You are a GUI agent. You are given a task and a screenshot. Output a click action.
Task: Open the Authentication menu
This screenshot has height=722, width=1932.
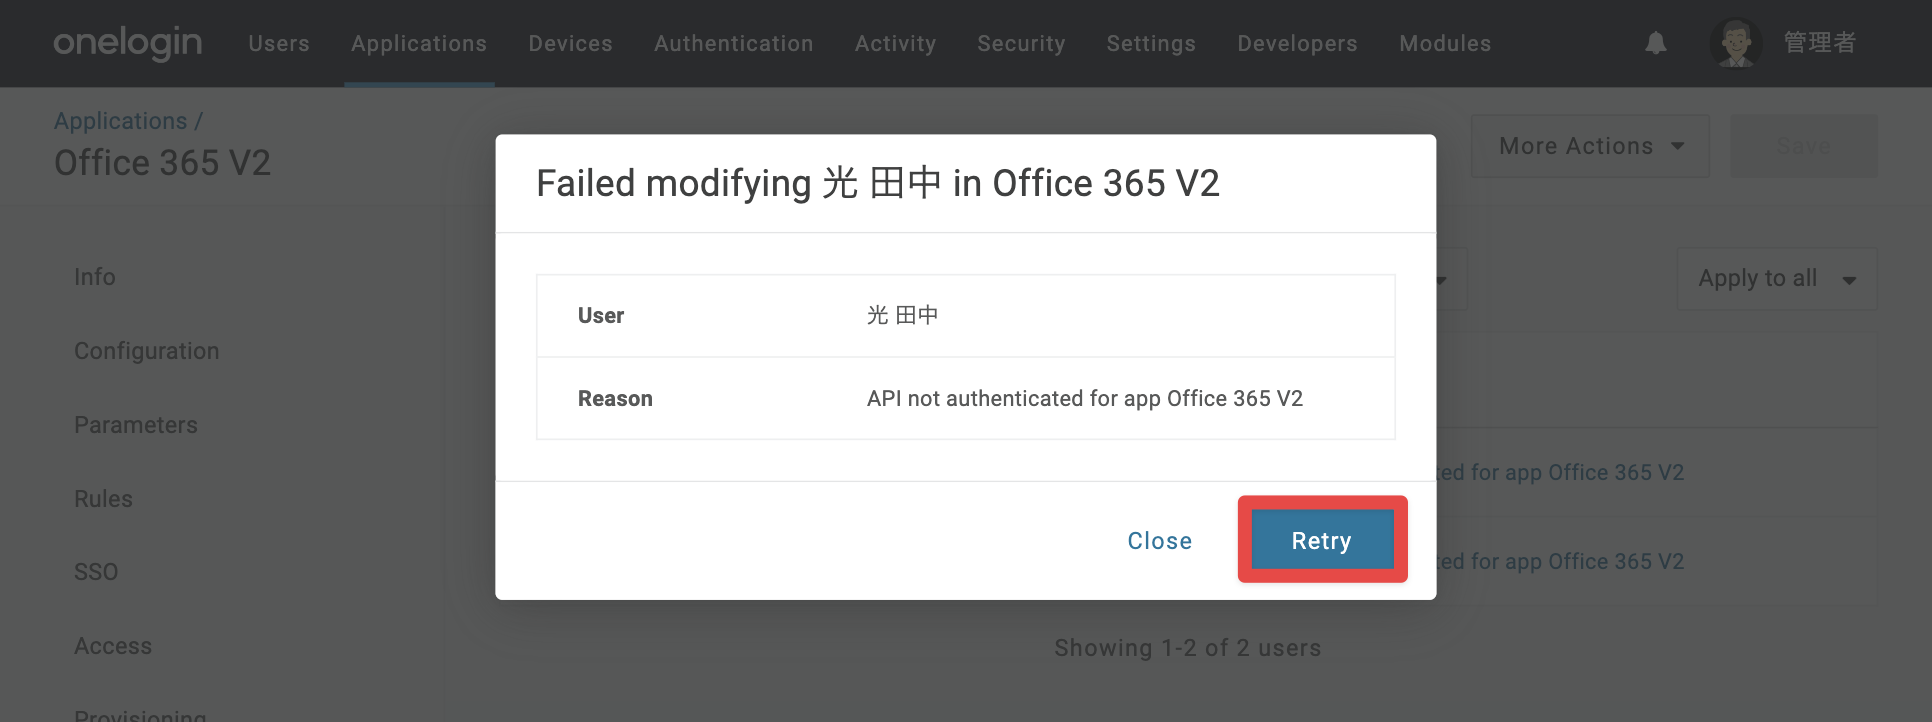point(734,44)
